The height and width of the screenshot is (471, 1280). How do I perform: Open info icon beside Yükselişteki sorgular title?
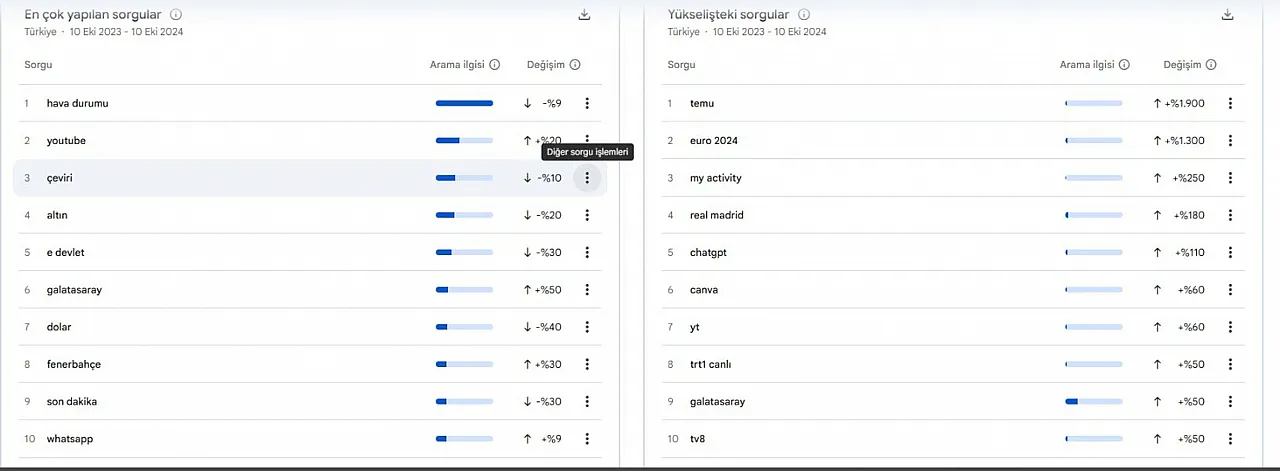[805, 15]
